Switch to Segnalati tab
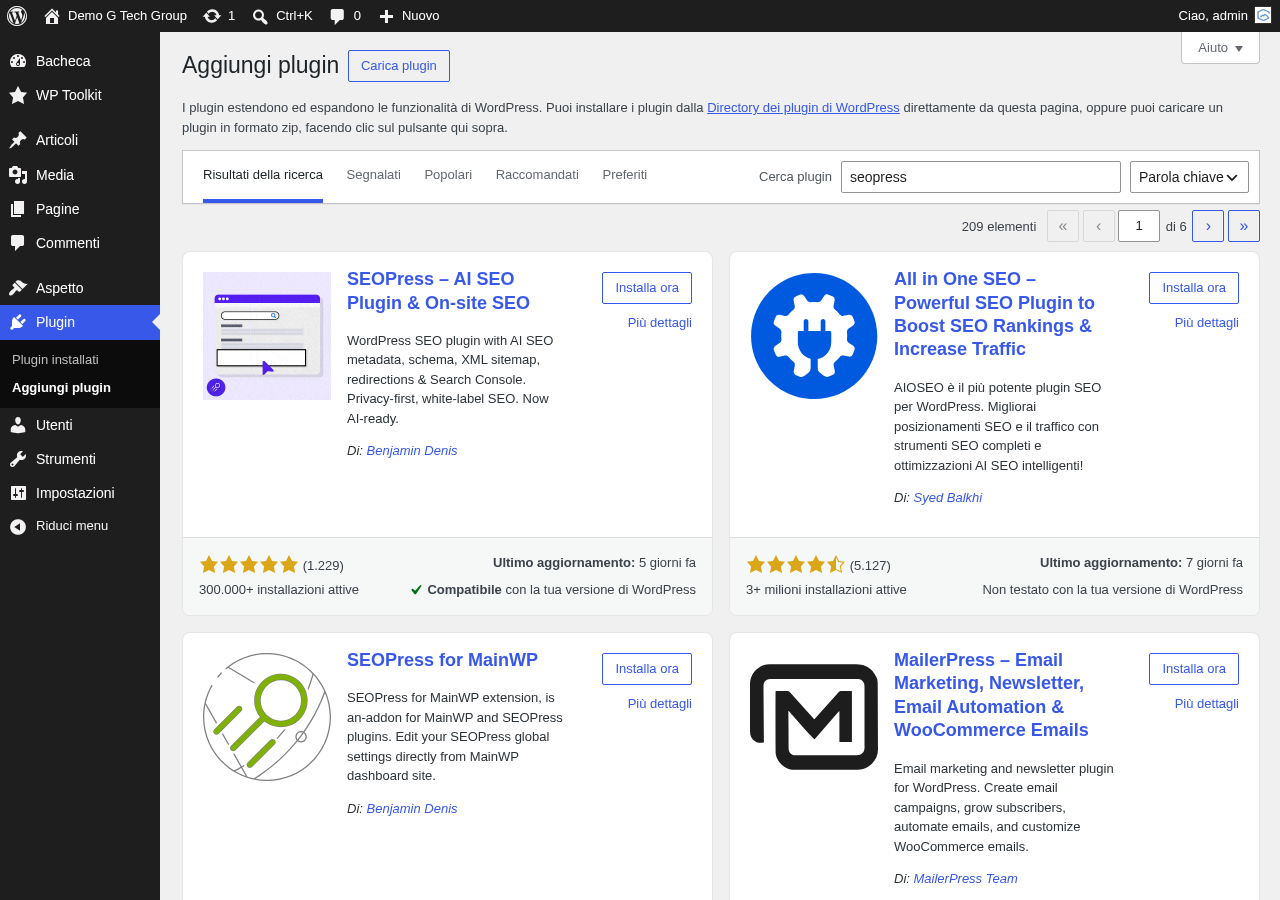The height and width of the screenshot is (900, 1280). coord(374,175)
